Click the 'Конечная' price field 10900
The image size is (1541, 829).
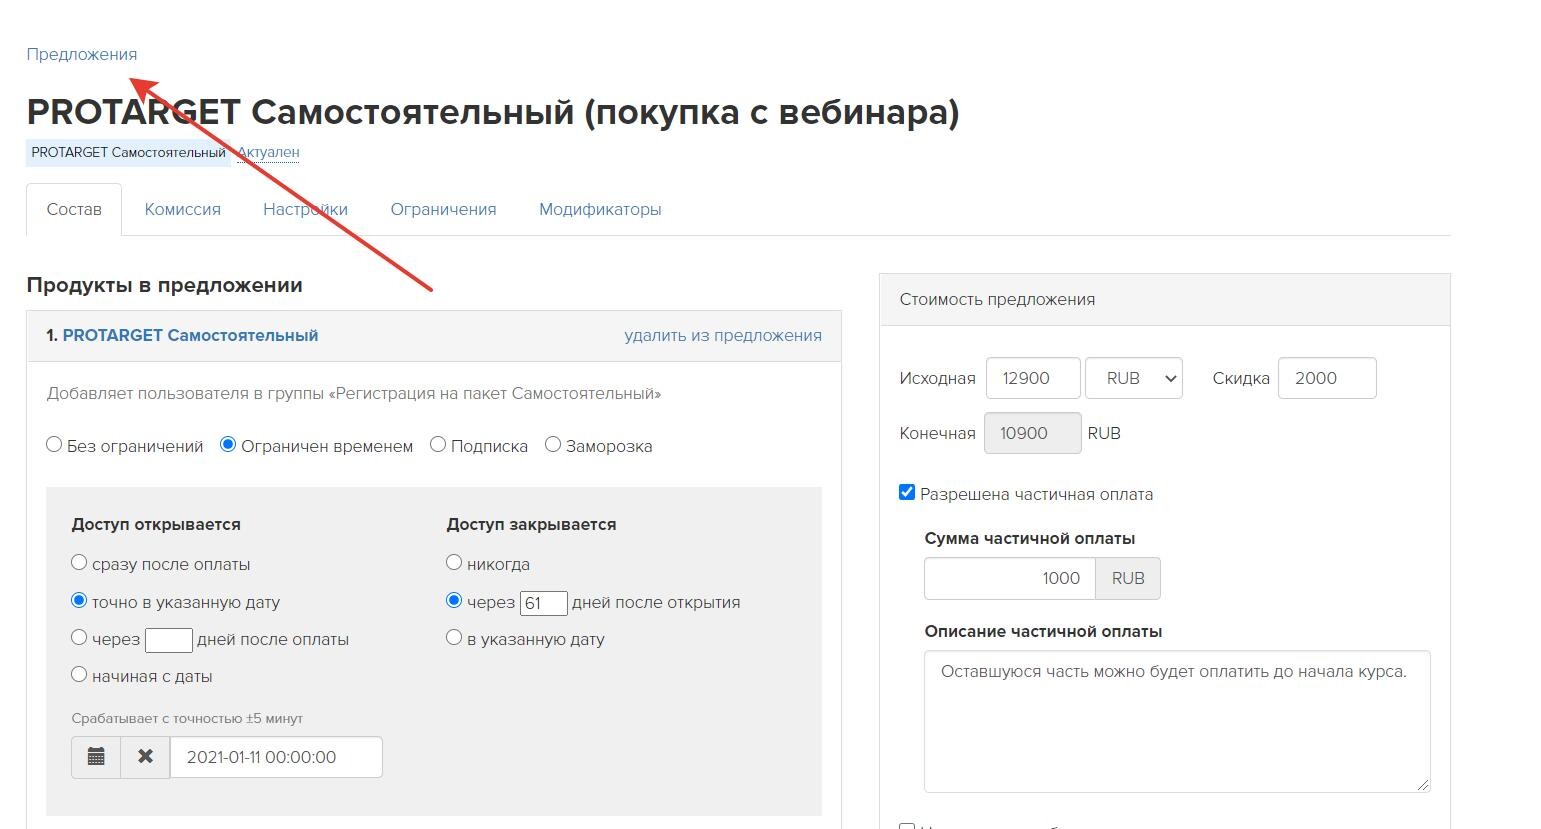pyautogui.click(x=1033, y=433)
